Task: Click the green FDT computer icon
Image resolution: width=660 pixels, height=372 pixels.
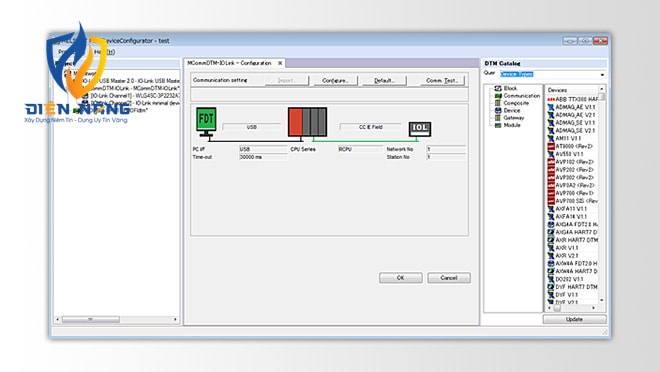Action: click(206, 122)
